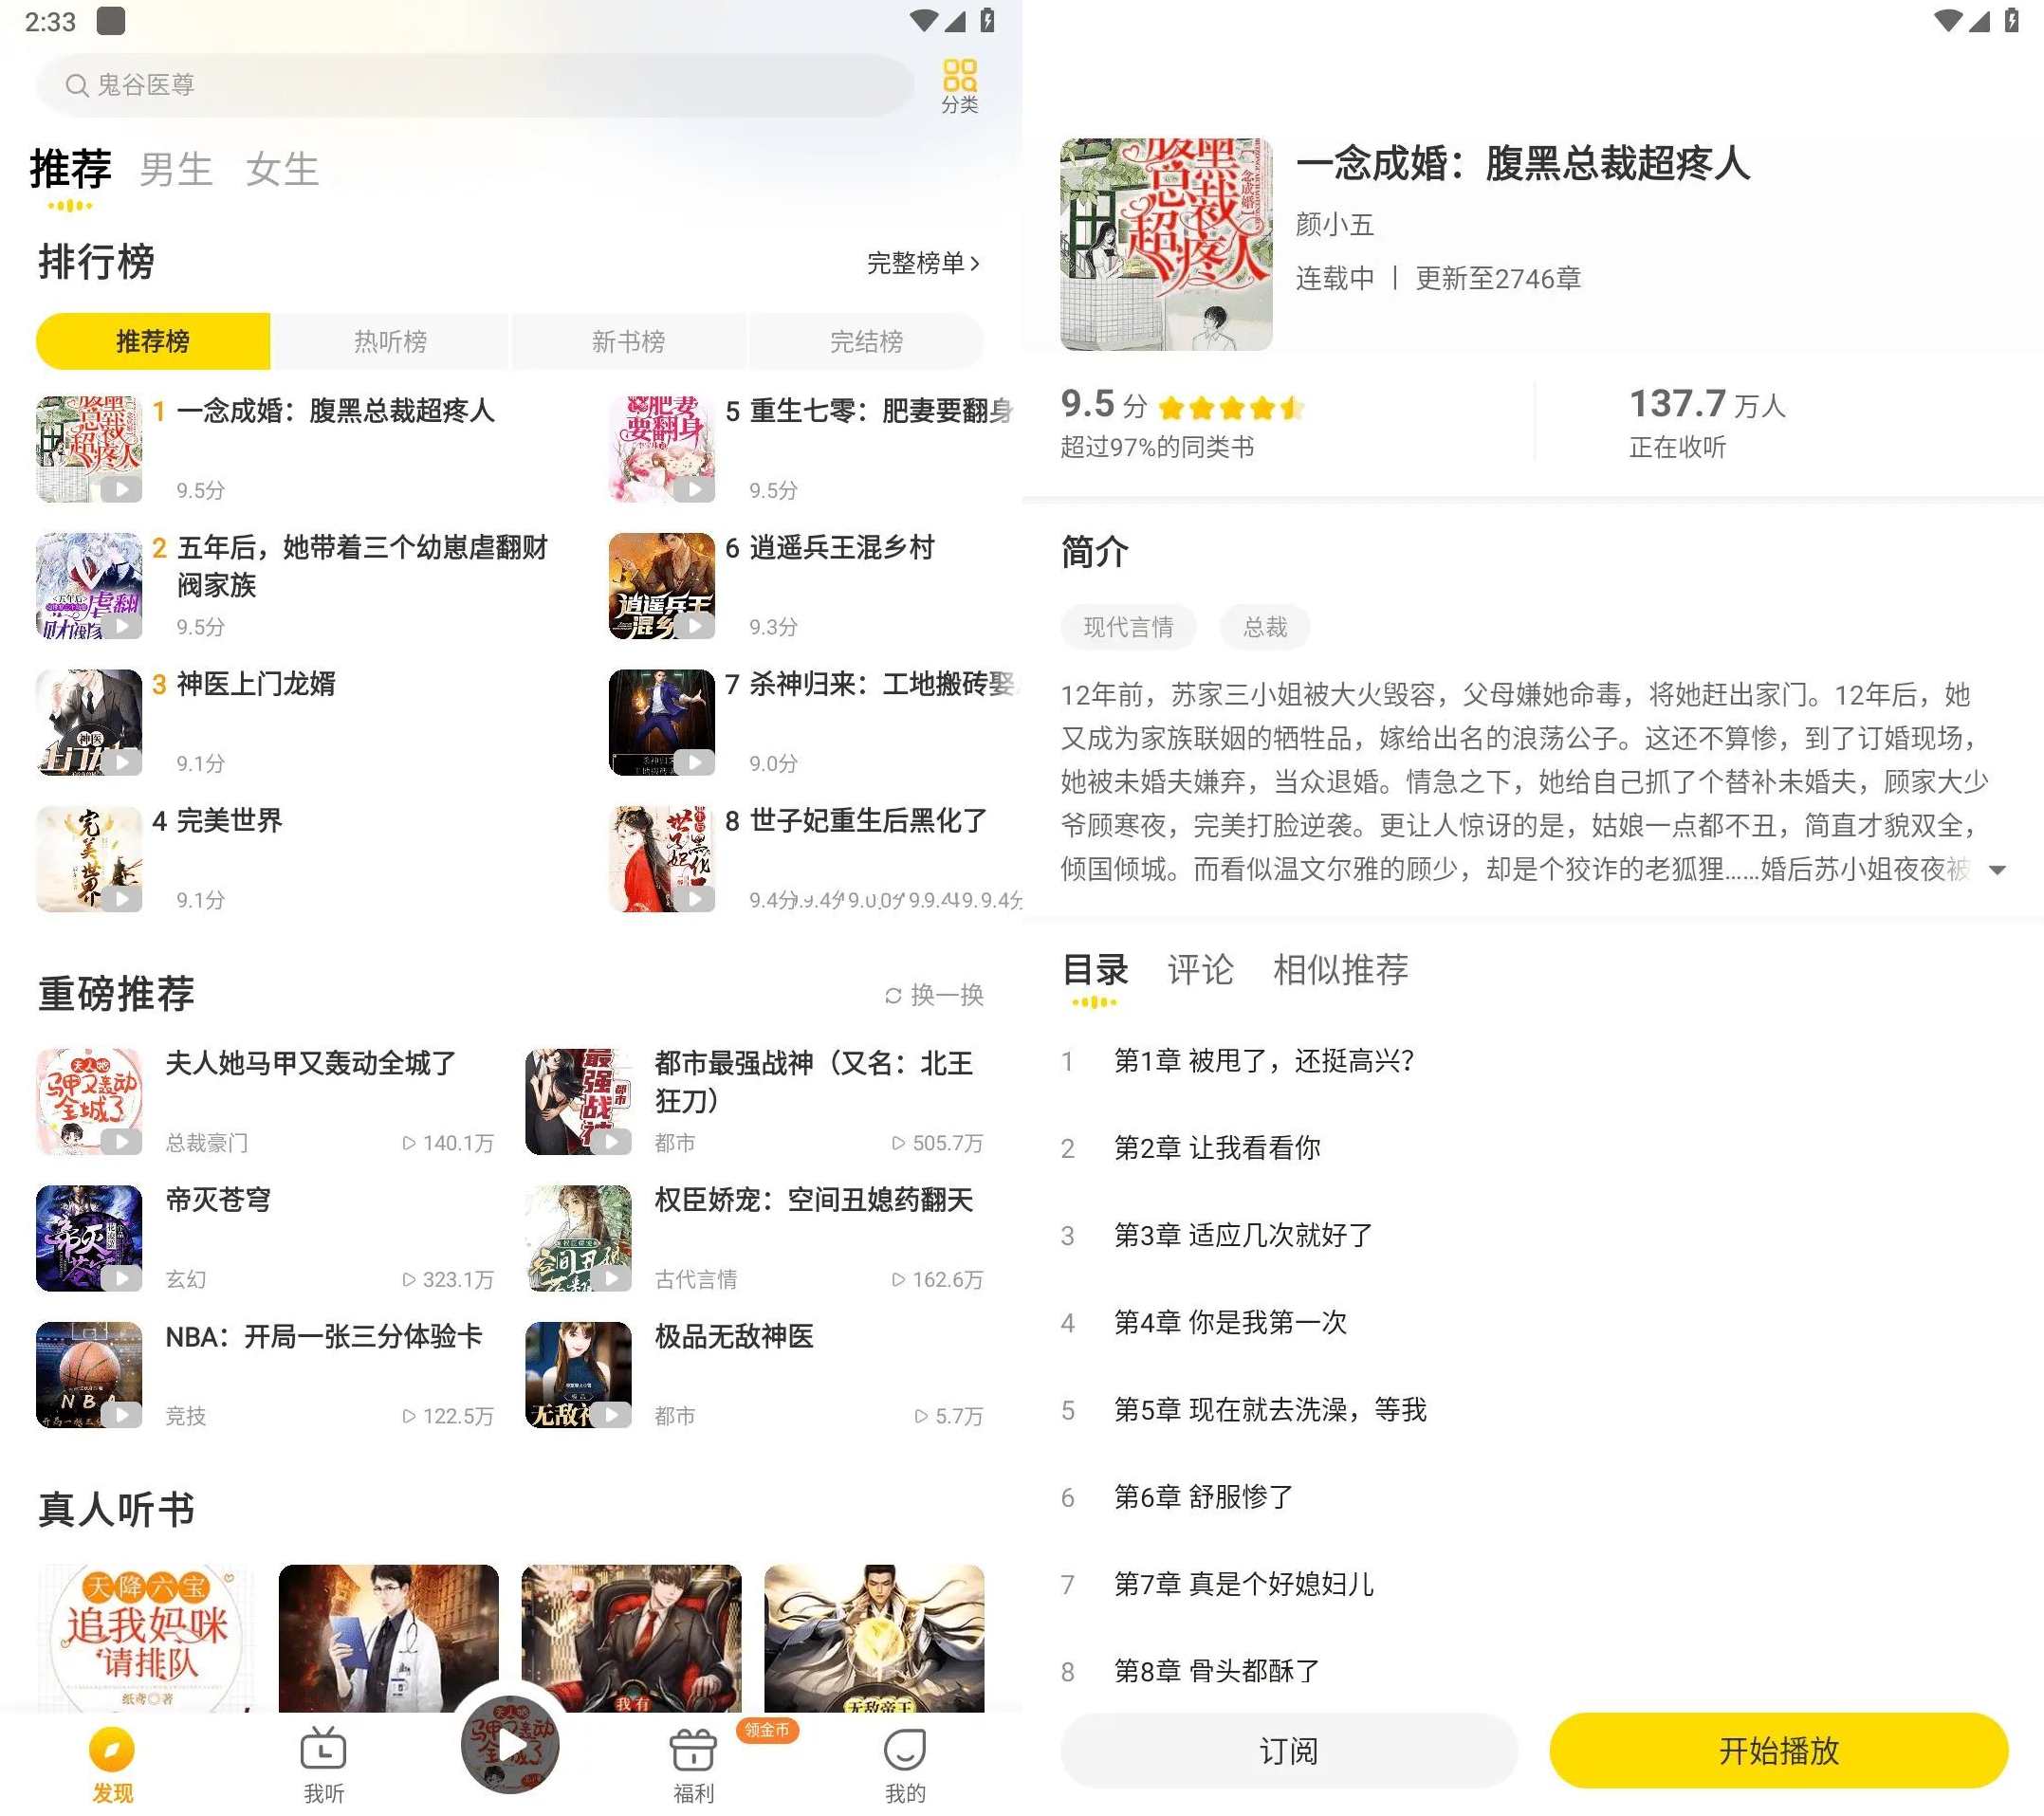Open the 分类 categories icon

tap(959, 78)
